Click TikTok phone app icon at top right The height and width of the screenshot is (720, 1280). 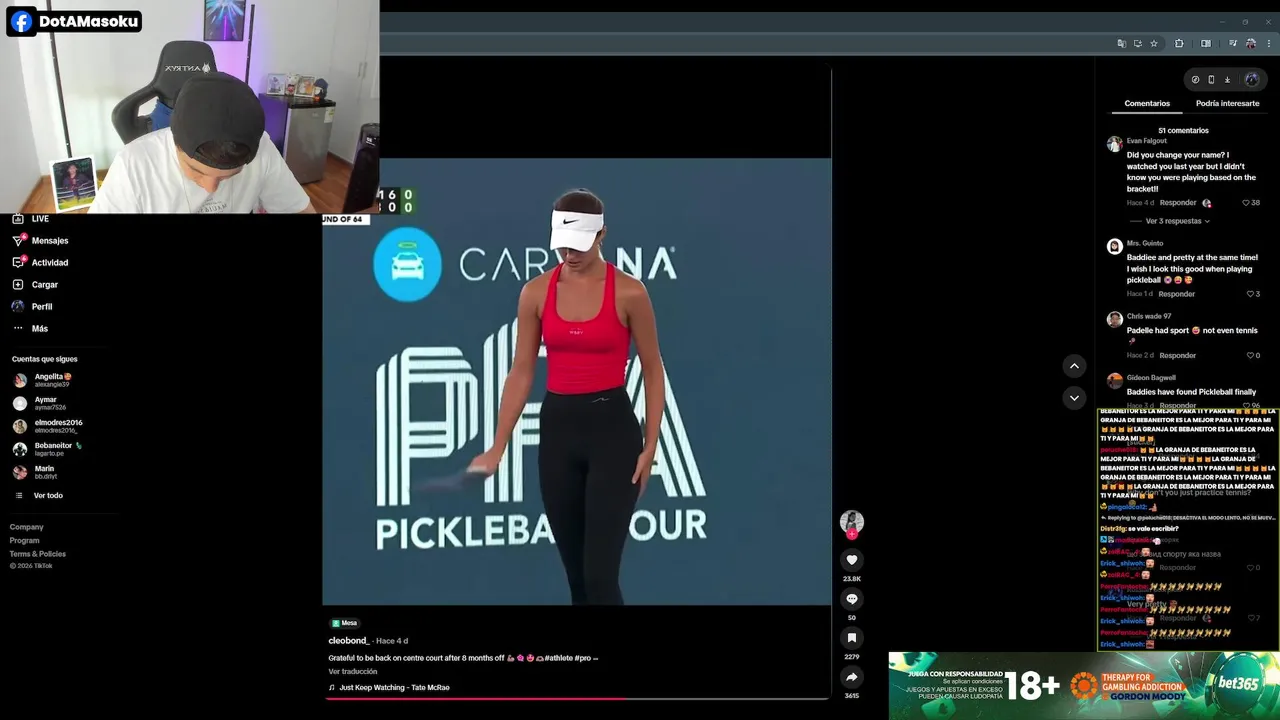pos(1211,80)
